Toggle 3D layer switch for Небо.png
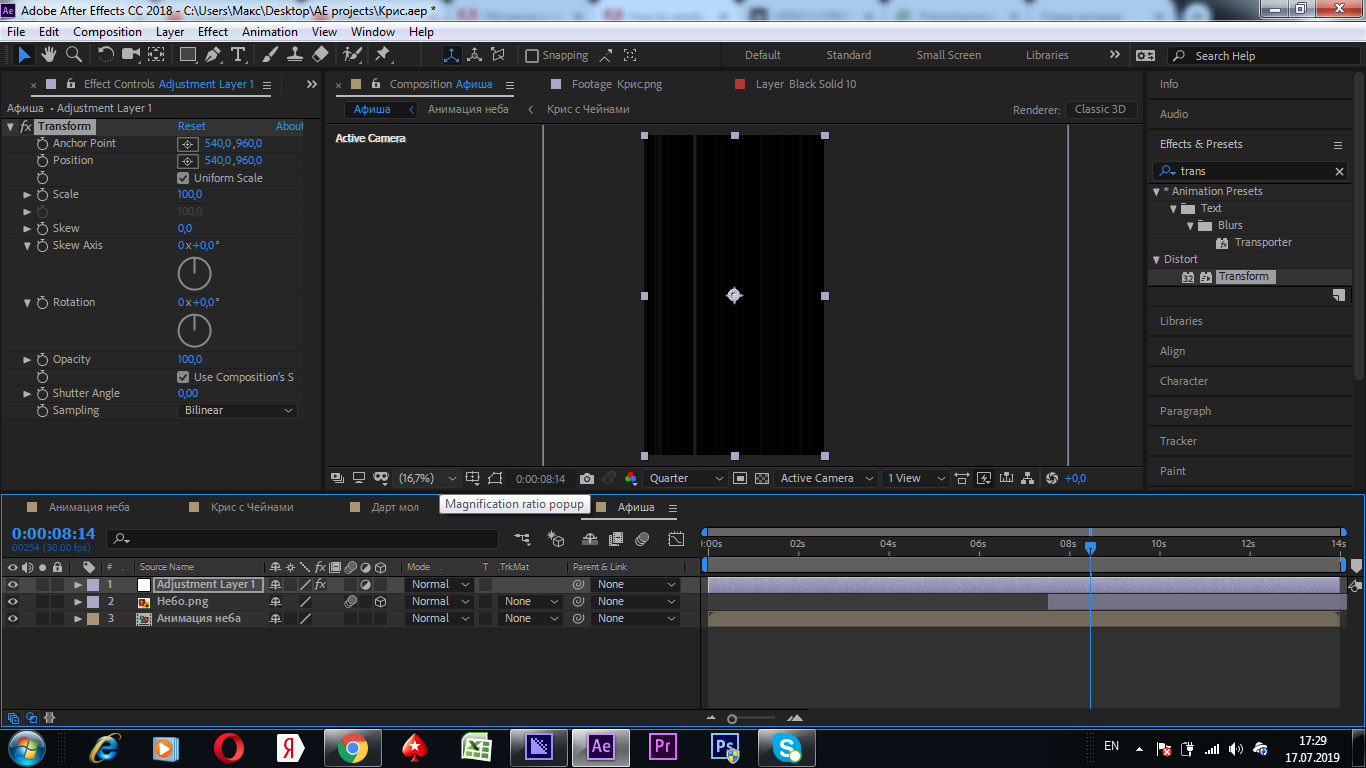 click(x=380, y=601)
